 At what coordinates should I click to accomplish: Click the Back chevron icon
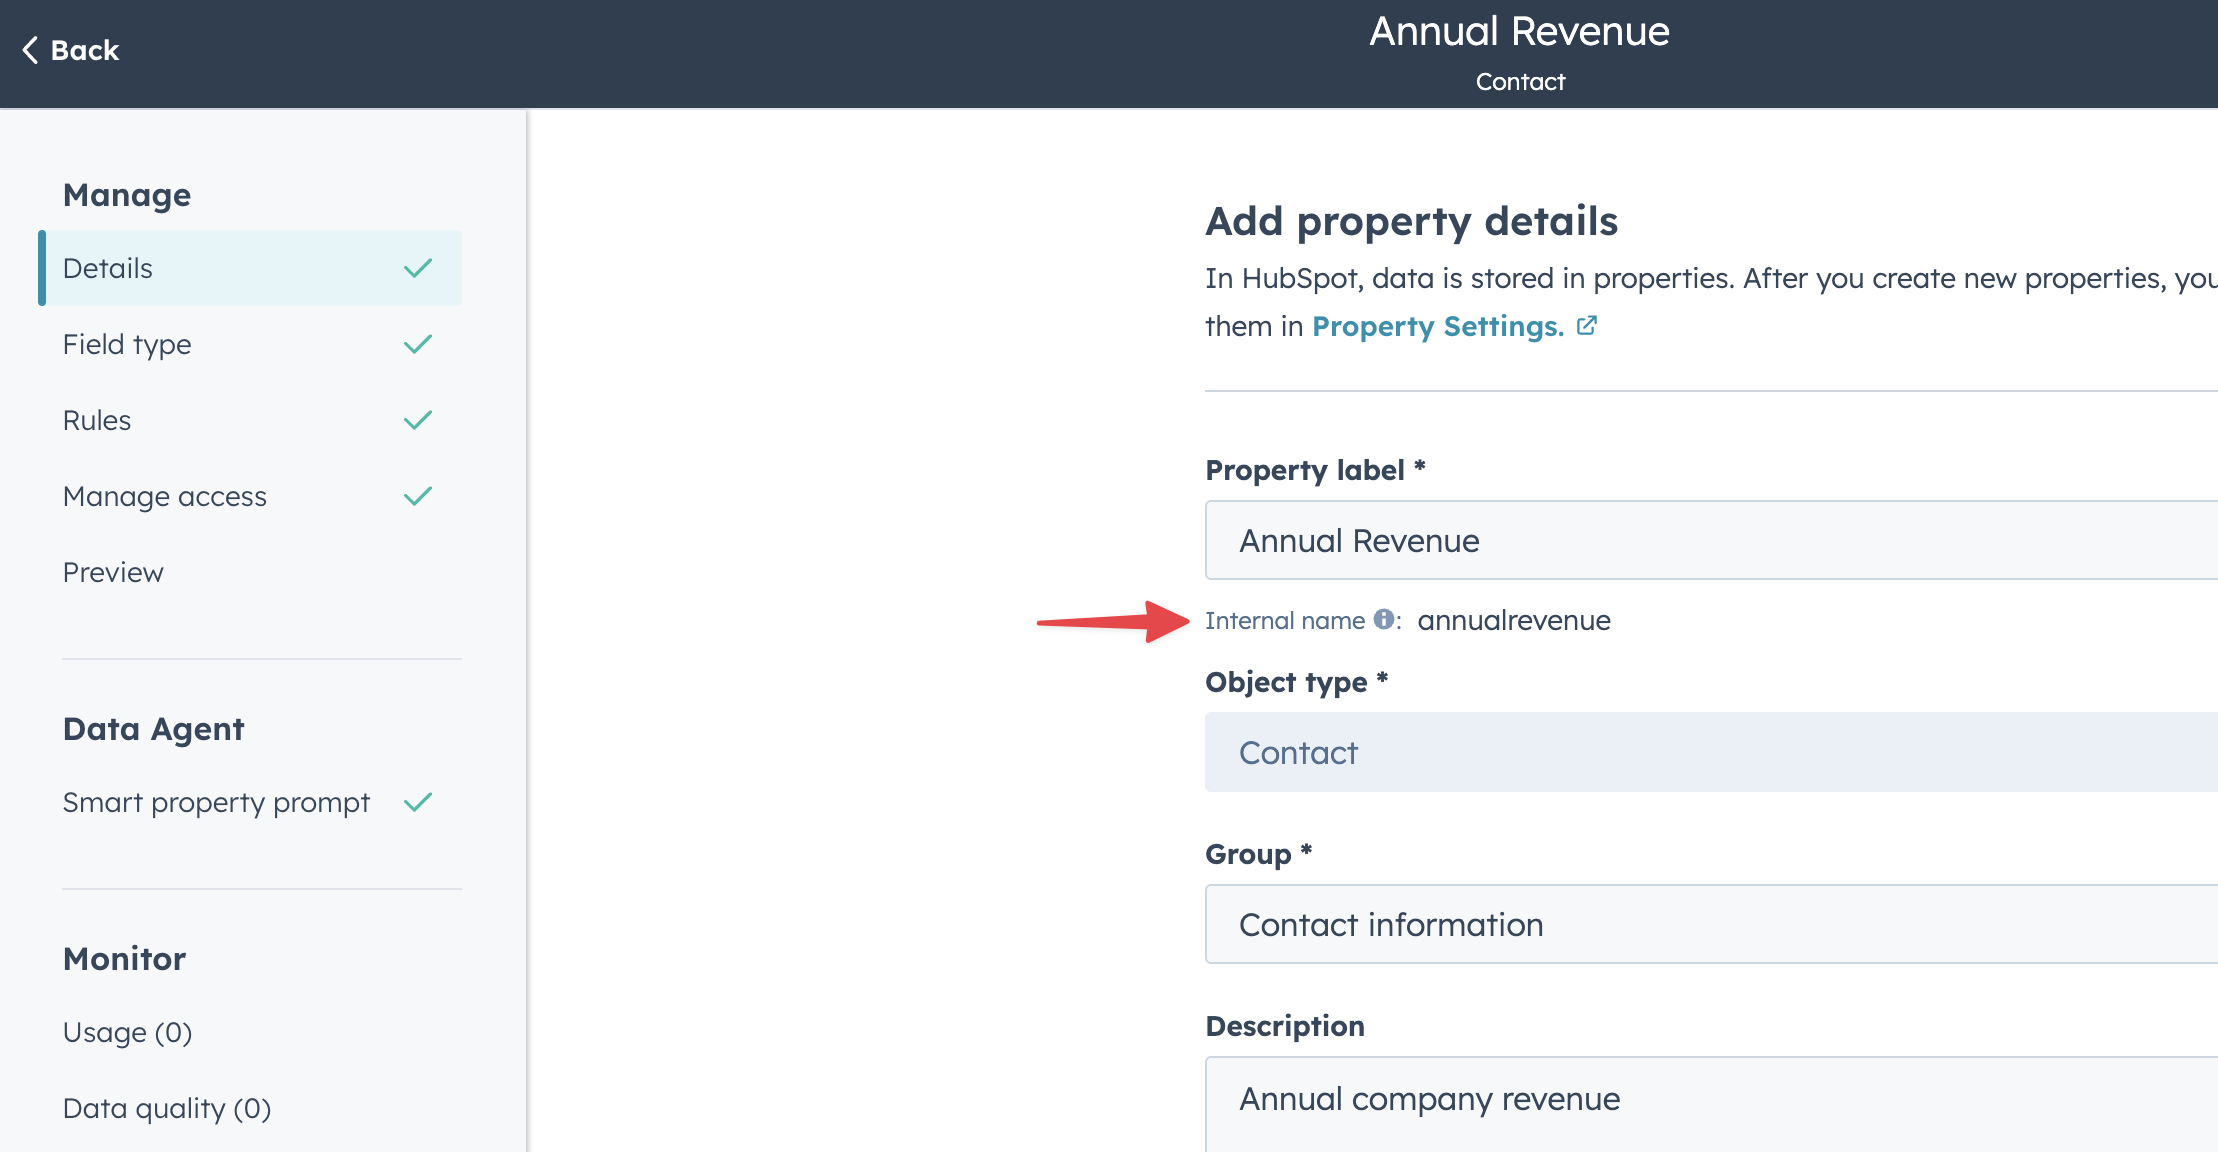pos(29,49)
